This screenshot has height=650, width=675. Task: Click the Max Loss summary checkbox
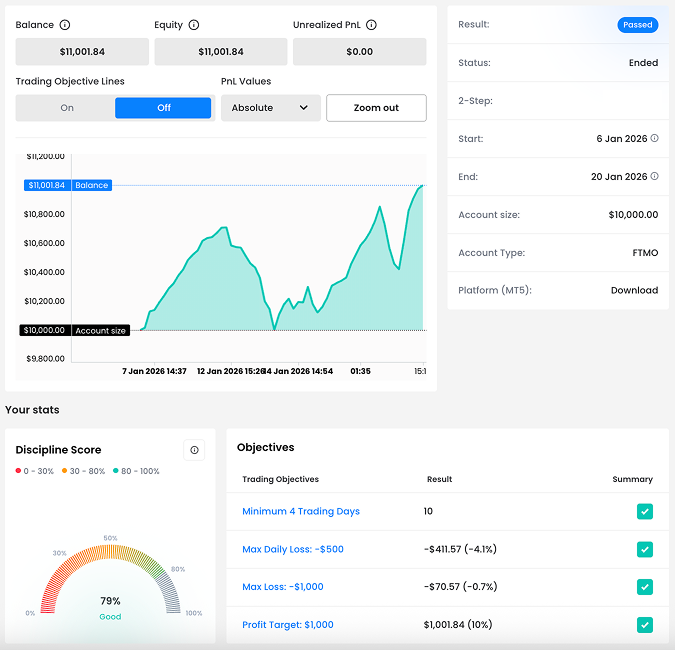coord(645,587)
